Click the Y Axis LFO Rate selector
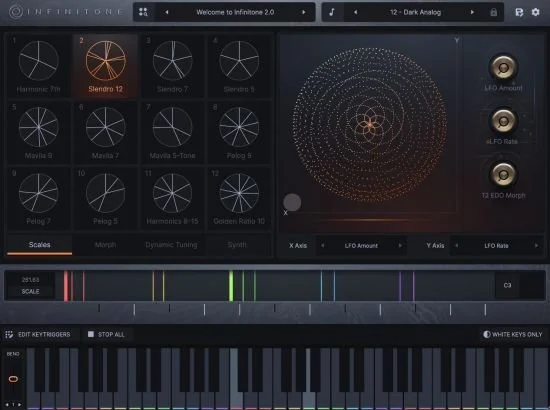 (496, 246)
